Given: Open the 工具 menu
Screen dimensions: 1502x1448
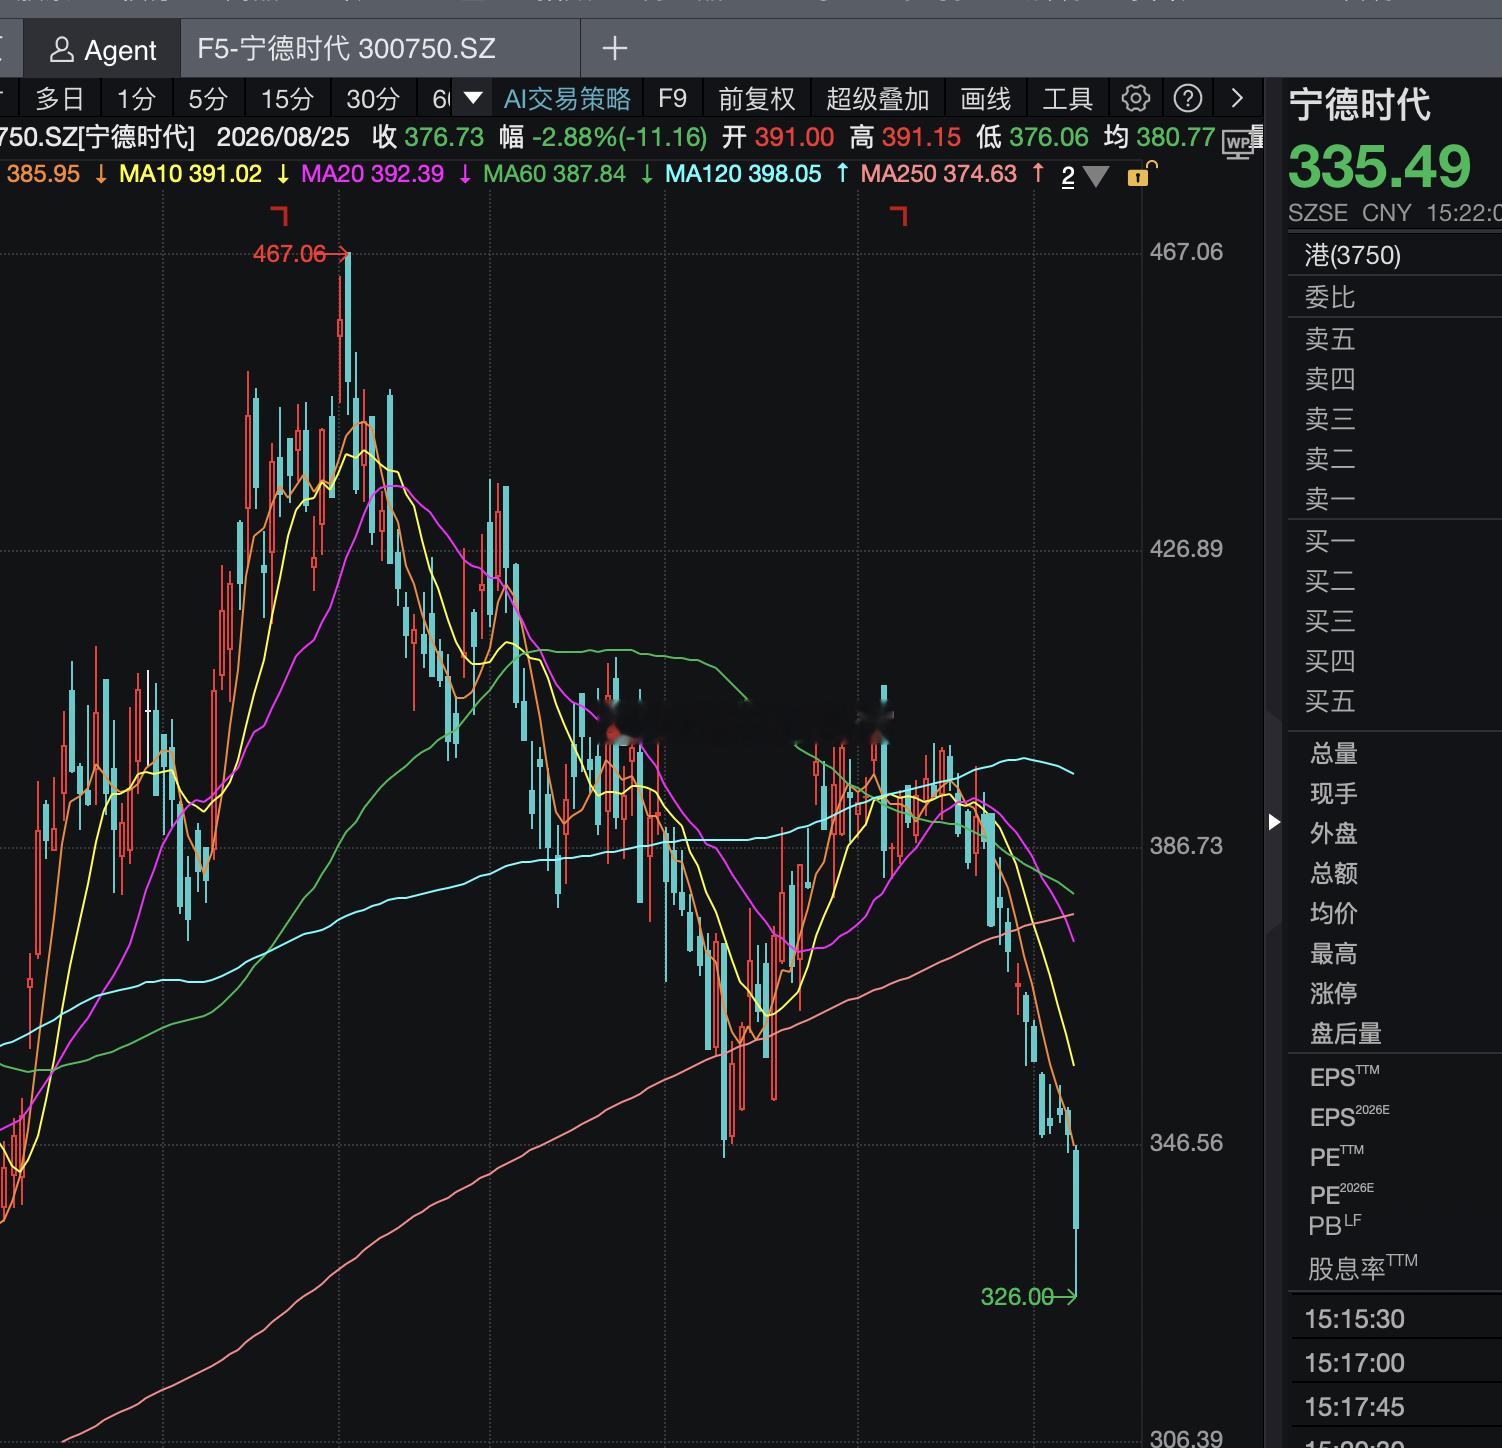Looking at the screenshot, I should click(1068, 99).
